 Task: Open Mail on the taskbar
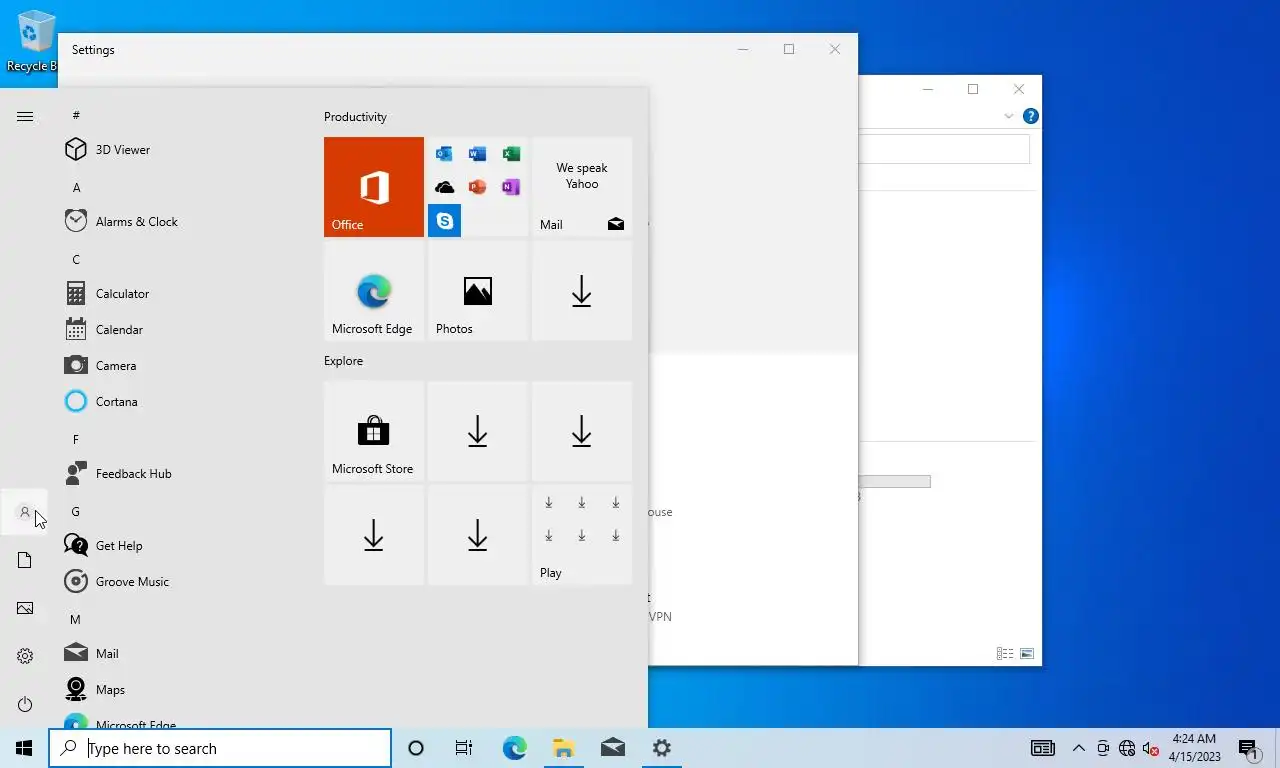coord(612,748)
